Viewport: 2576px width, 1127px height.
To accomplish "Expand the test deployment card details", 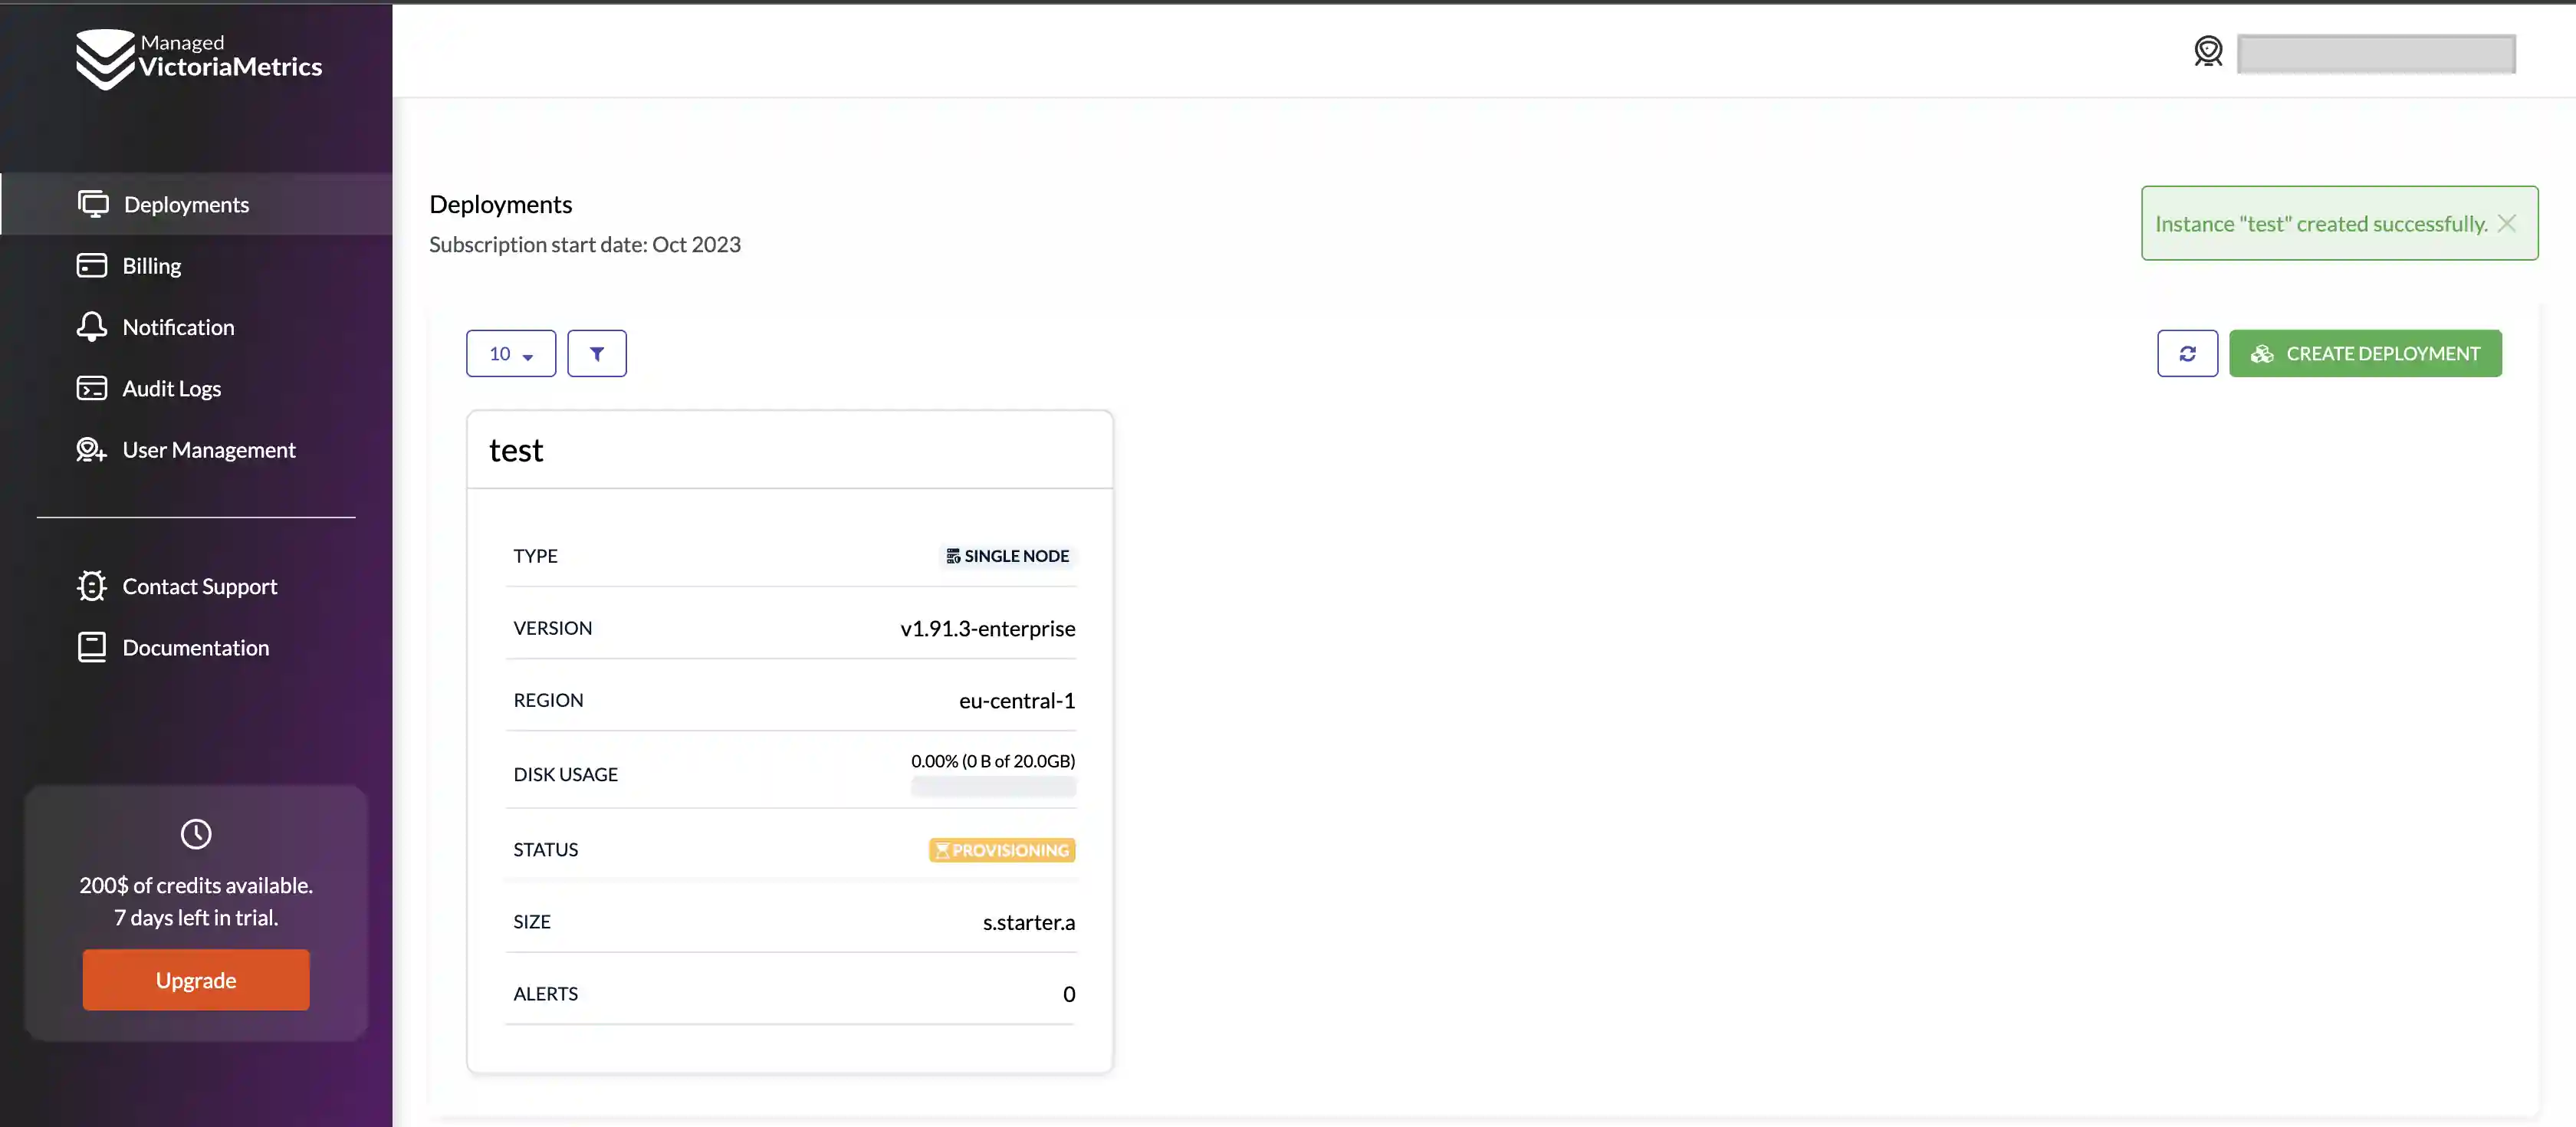I will click(516, 449).
